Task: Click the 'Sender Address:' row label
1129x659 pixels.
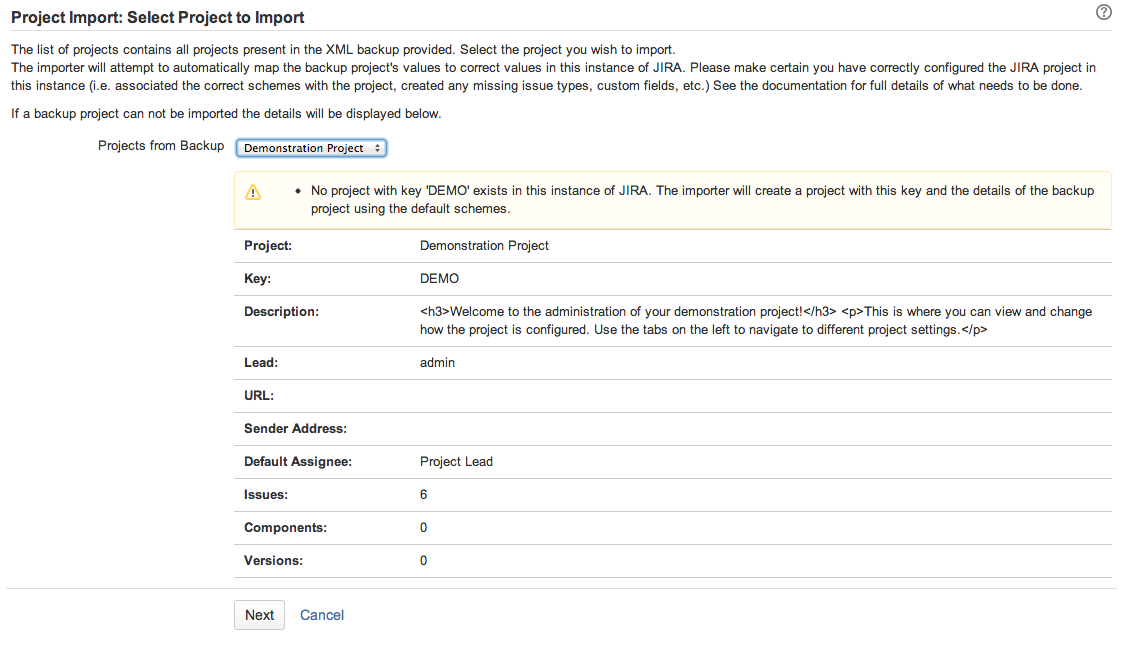Action: point(295,429)
